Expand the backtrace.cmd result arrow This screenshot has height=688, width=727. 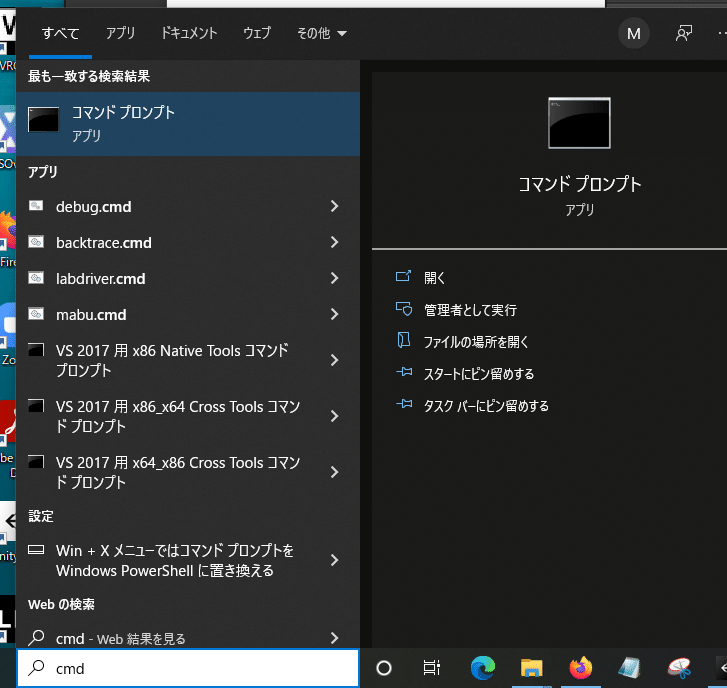[334, 242]
